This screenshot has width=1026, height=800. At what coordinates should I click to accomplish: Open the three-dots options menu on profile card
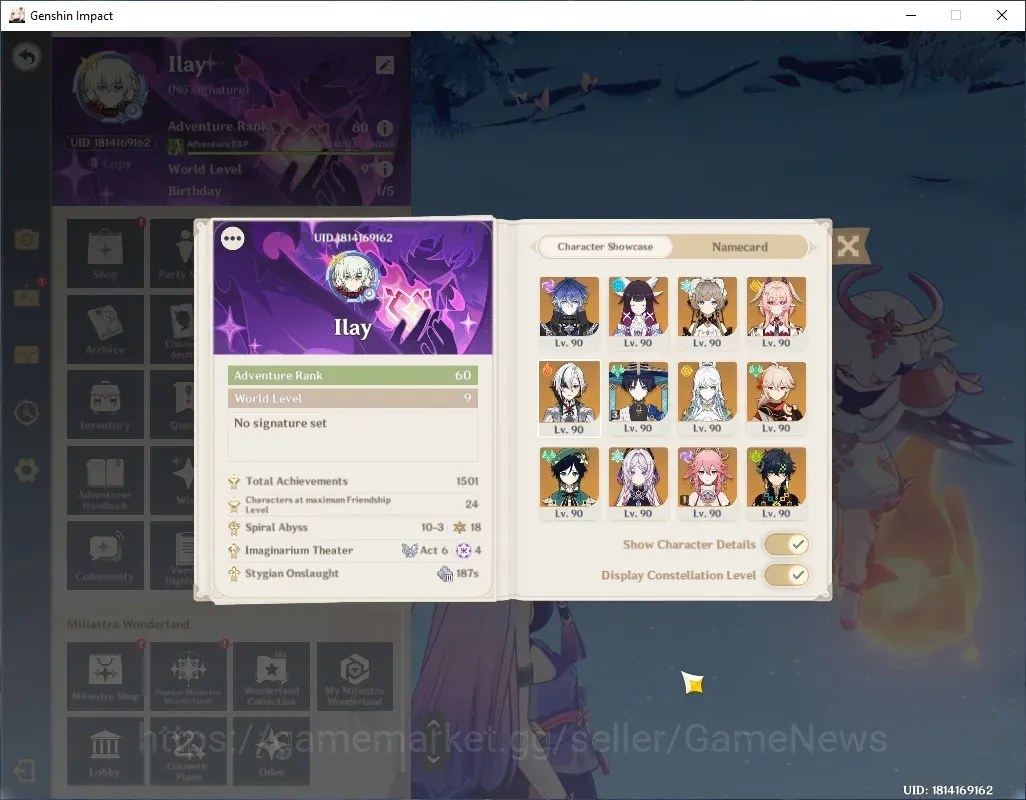click(x=232, y=238)
